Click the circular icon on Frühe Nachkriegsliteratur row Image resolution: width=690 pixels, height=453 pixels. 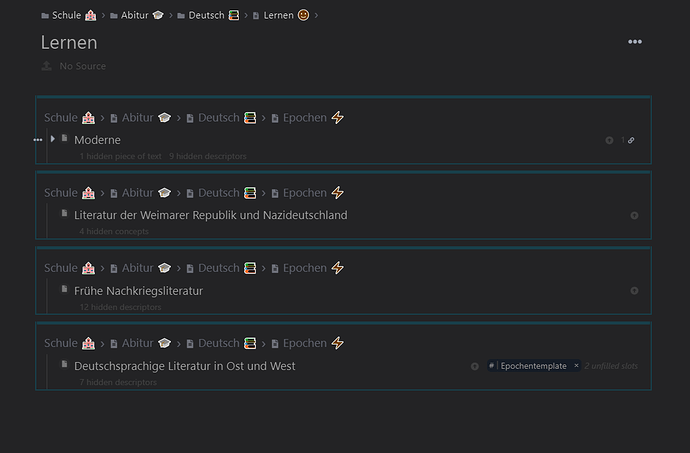coord(634,291)
